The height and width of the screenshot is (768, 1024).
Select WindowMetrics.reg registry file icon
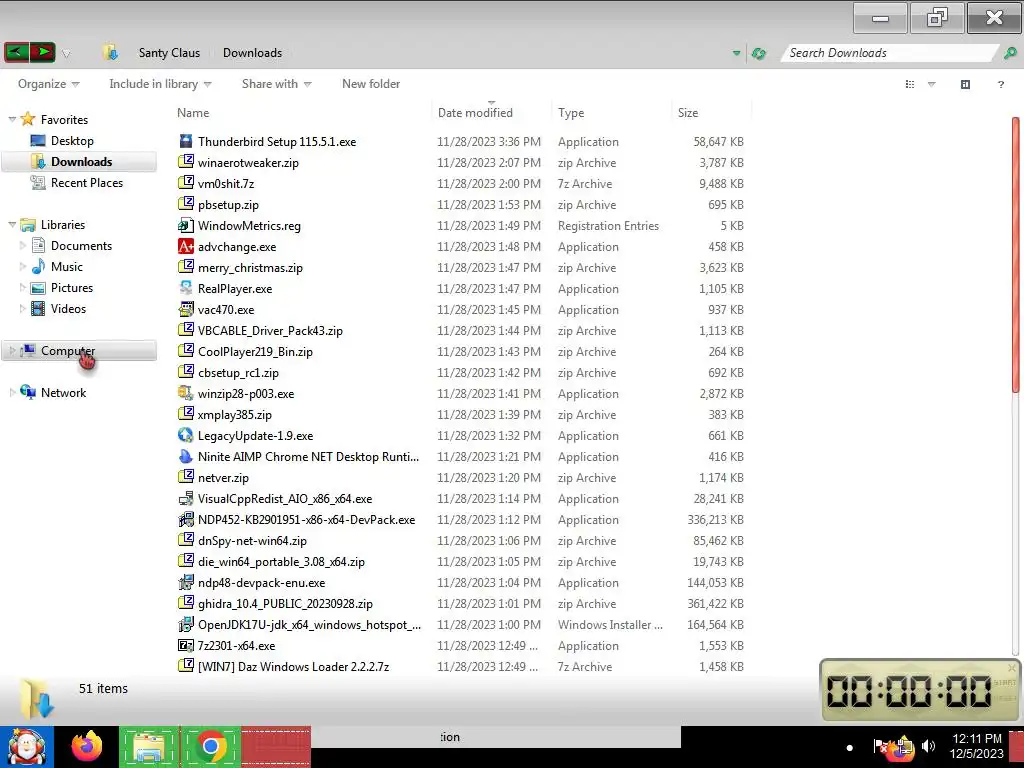coord(186,225)
